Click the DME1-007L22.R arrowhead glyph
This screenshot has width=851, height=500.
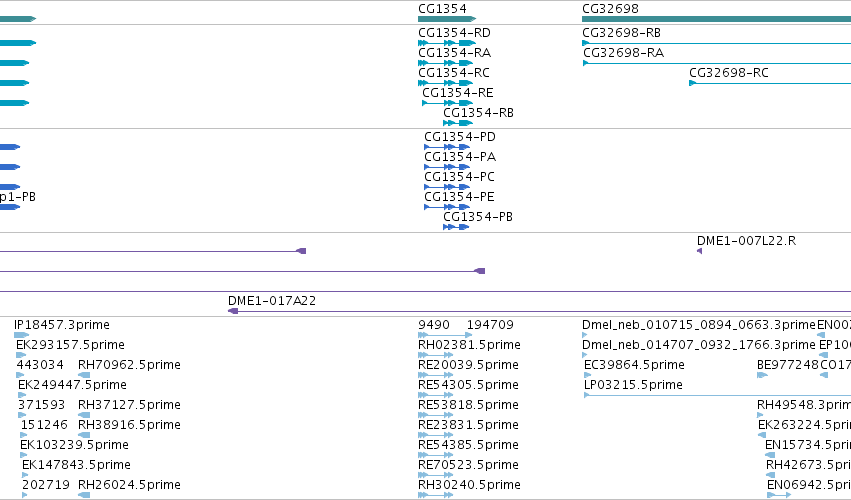pos(700,251)
